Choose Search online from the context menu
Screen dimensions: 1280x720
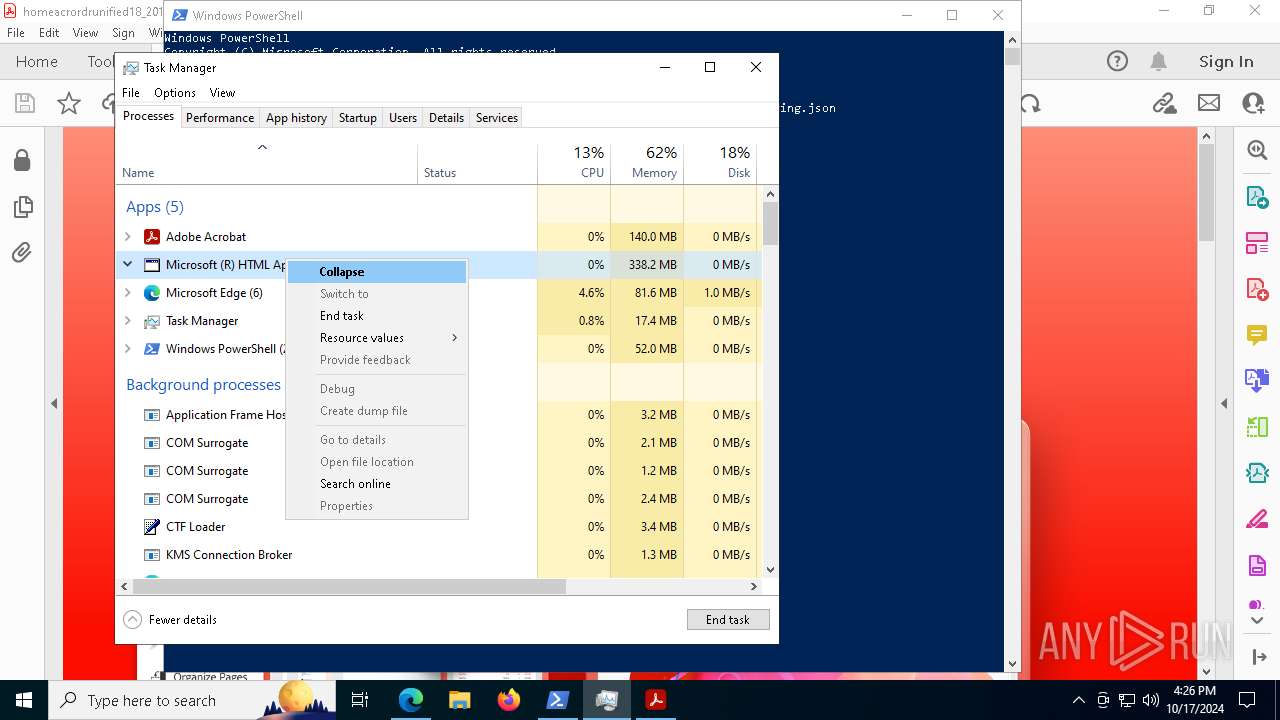pos(377,484)
